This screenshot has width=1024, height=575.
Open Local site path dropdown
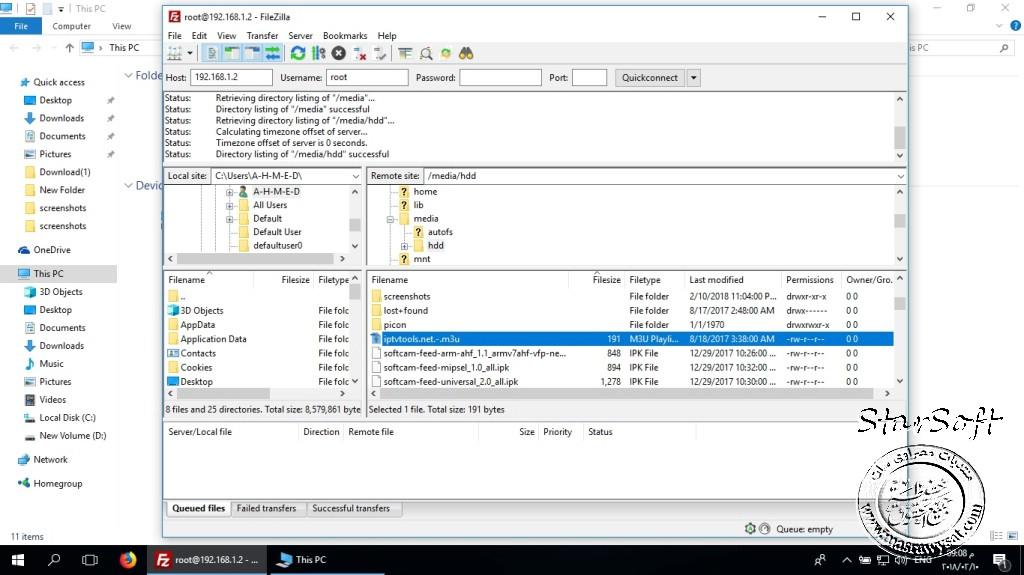(x=355, y=176)
